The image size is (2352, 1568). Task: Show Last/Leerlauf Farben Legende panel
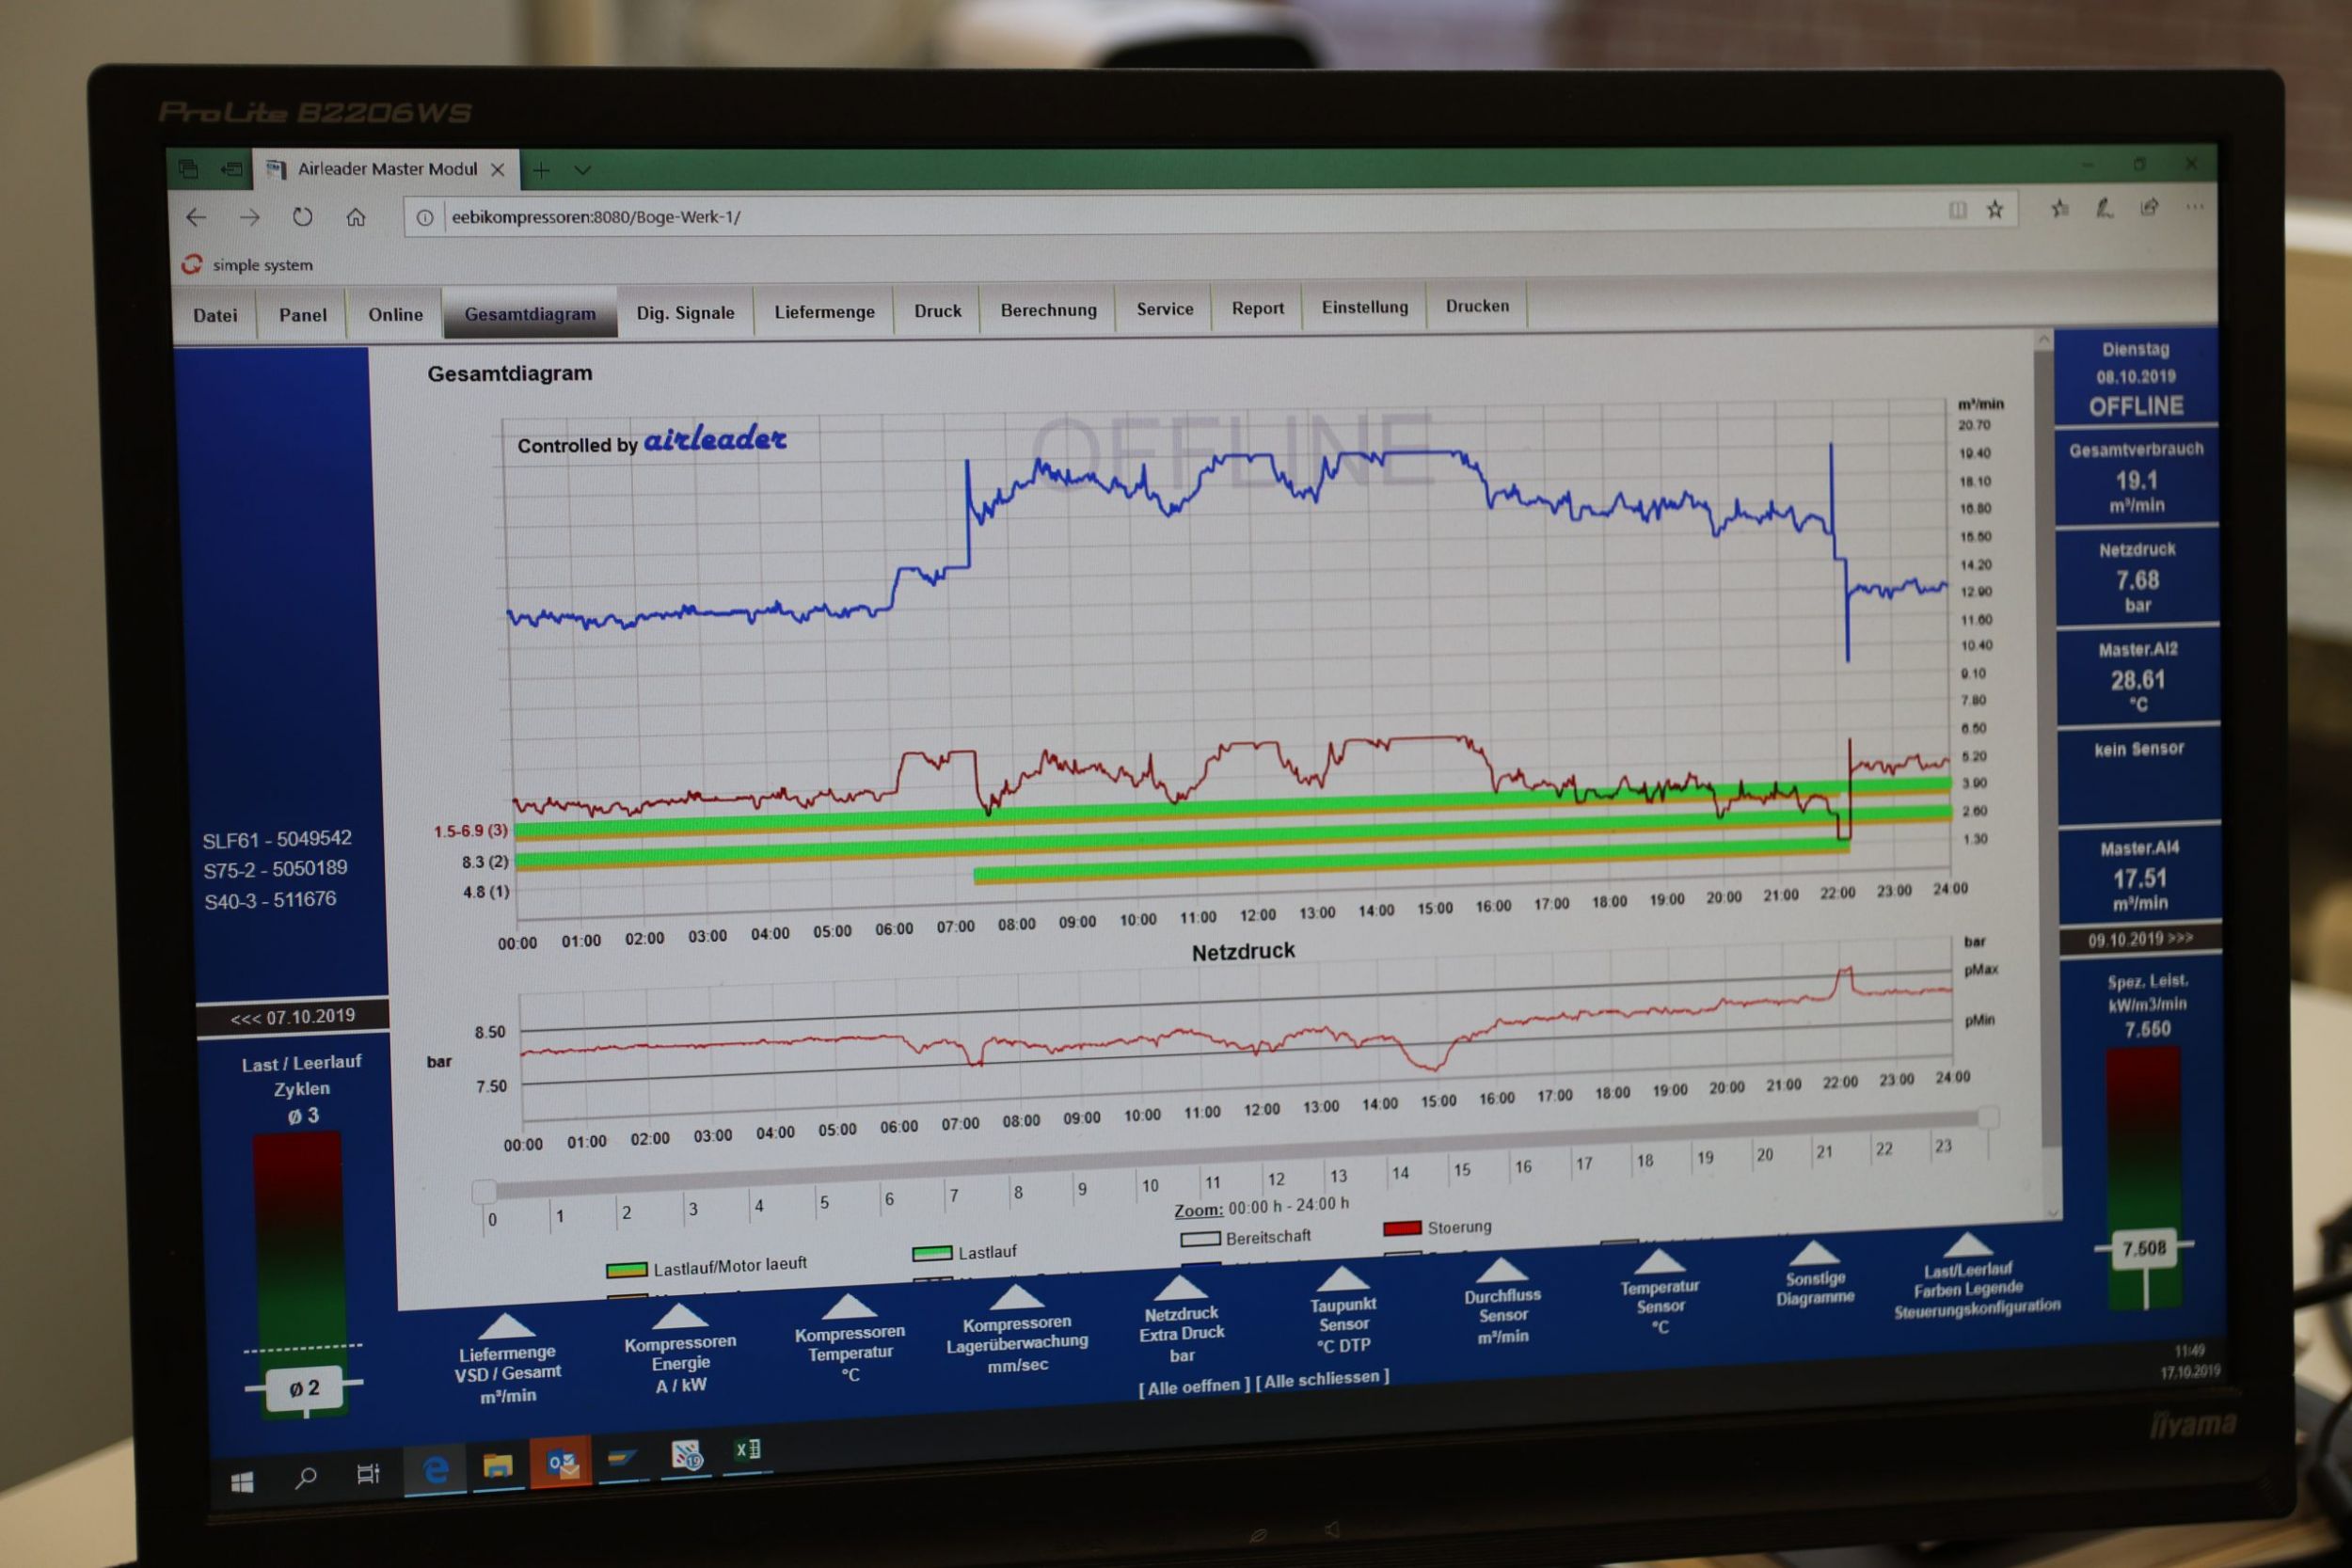click(x=1967, y=1247)
